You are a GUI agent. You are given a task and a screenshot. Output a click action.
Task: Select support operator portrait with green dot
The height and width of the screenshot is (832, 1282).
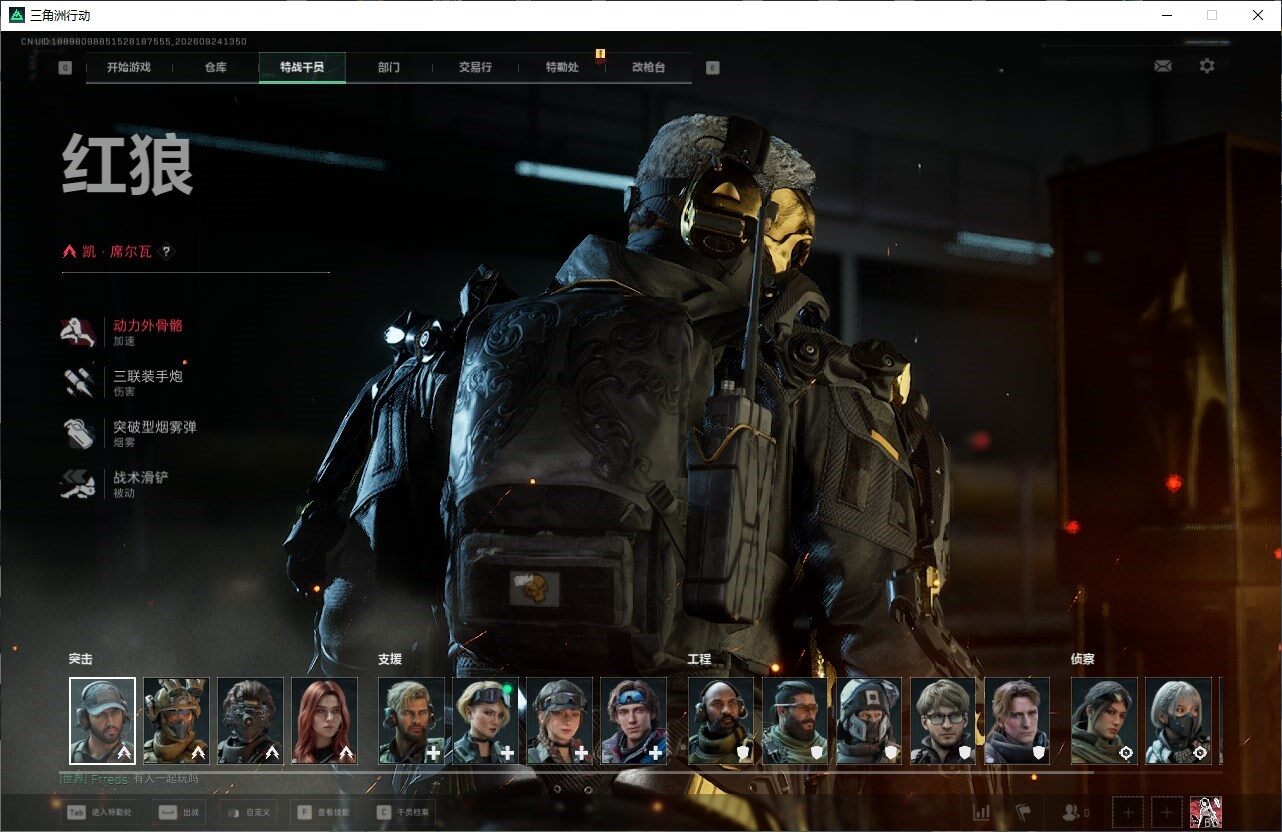pos(486,721)
